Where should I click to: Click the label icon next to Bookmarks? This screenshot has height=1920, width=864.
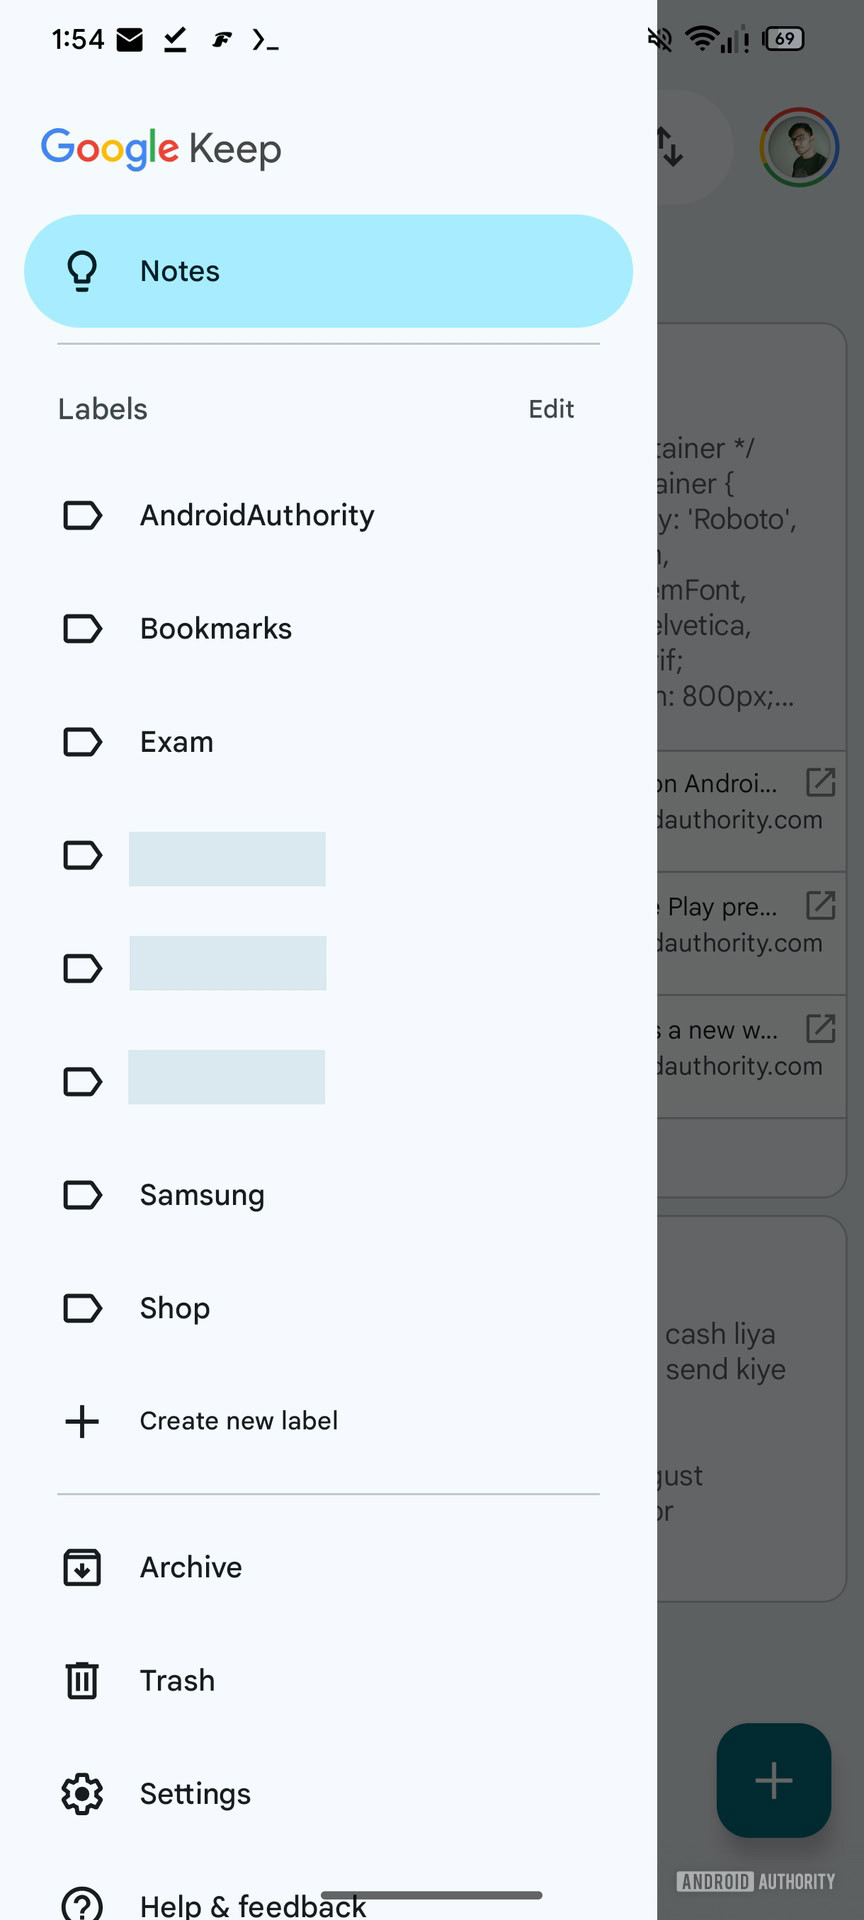point(81,629)
